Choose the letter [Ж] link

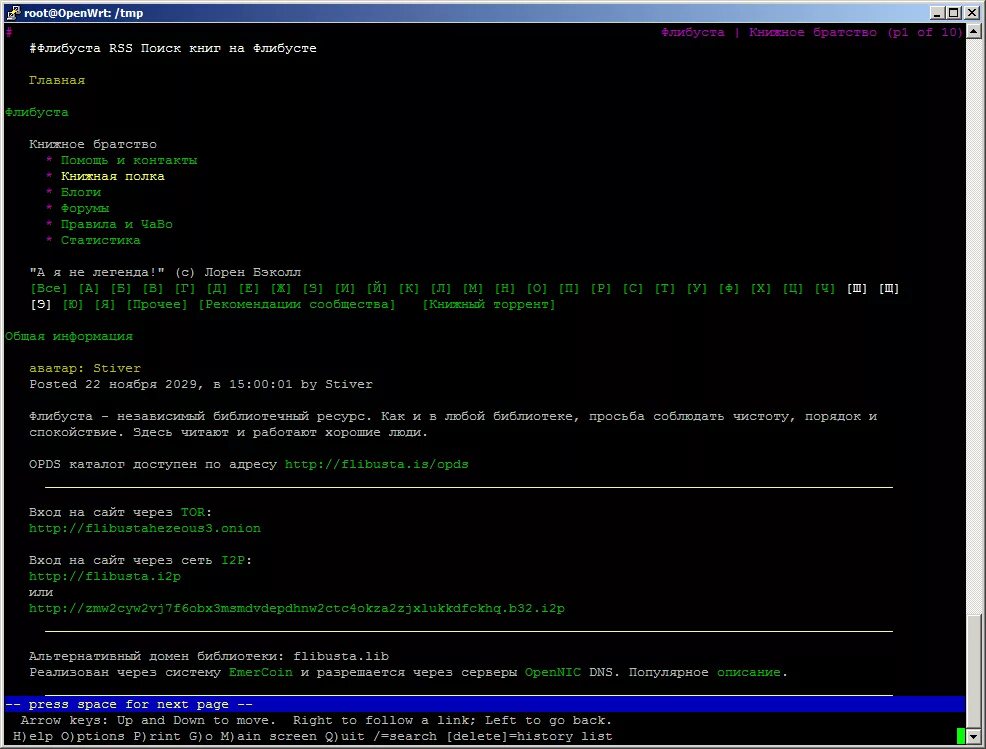pyautogui.click(x=281, y=288)
